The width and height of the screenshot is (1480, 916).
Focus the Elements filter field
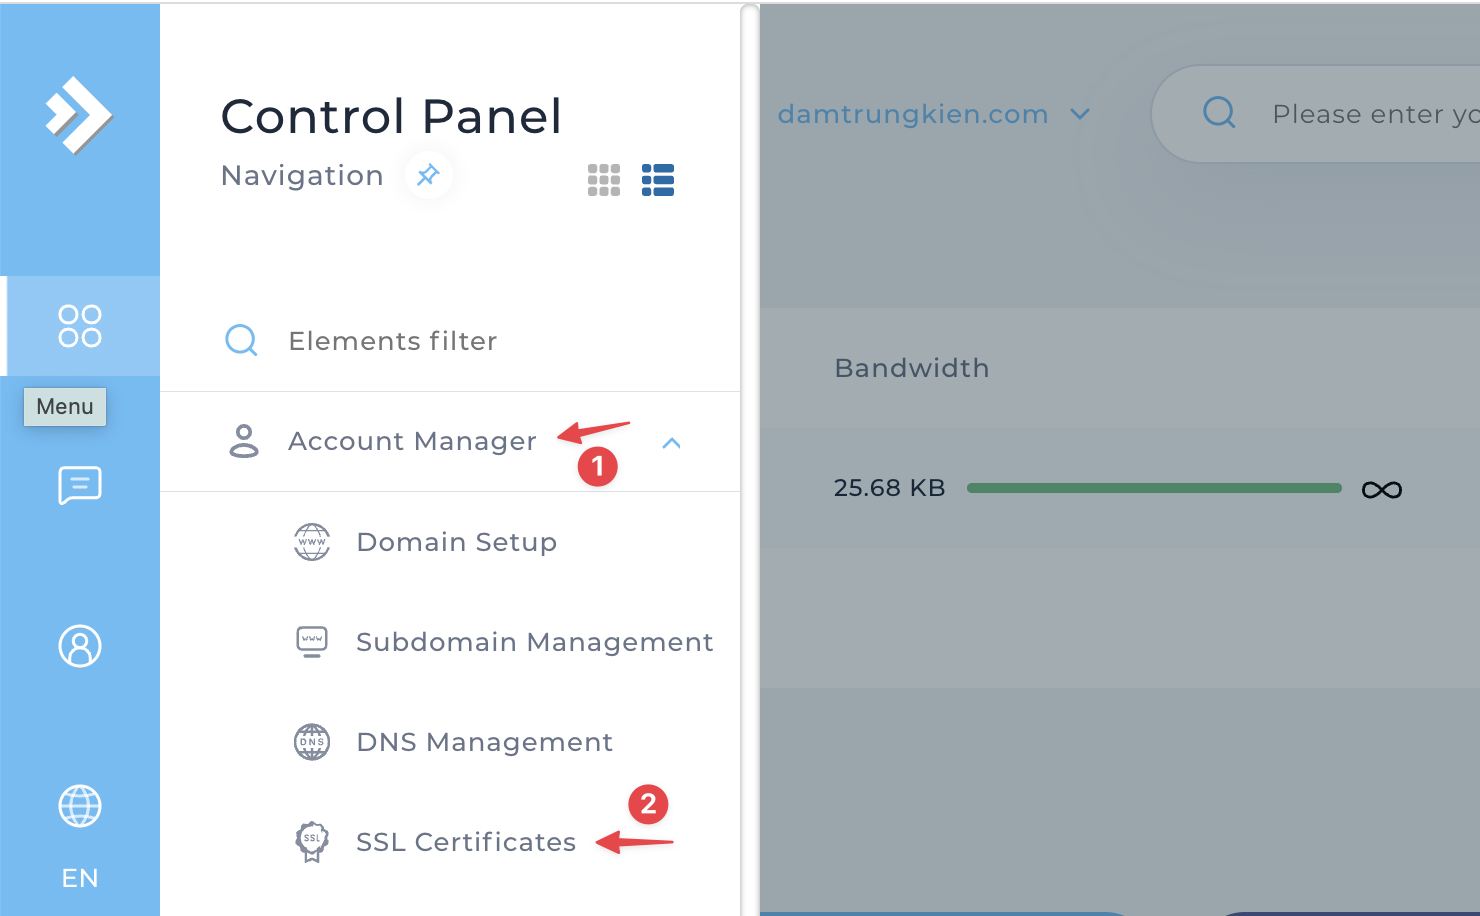[450, 341]
